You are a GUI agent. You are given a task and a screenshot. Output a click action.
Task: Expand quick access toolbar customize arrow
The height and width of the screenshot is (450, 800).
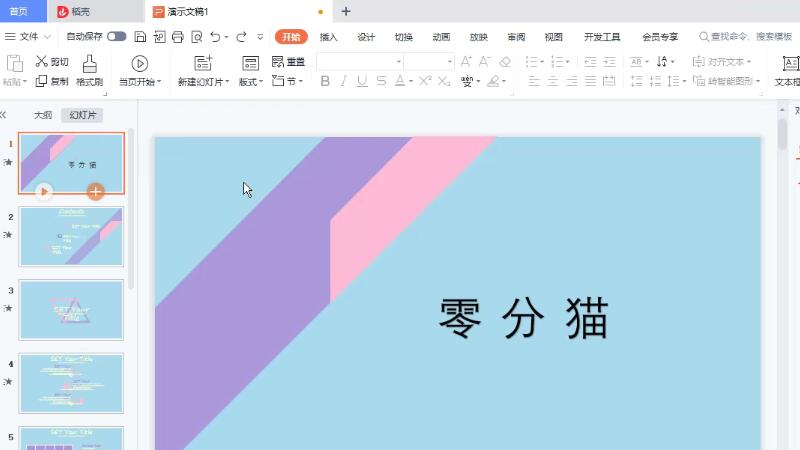[x=260, y=37]
